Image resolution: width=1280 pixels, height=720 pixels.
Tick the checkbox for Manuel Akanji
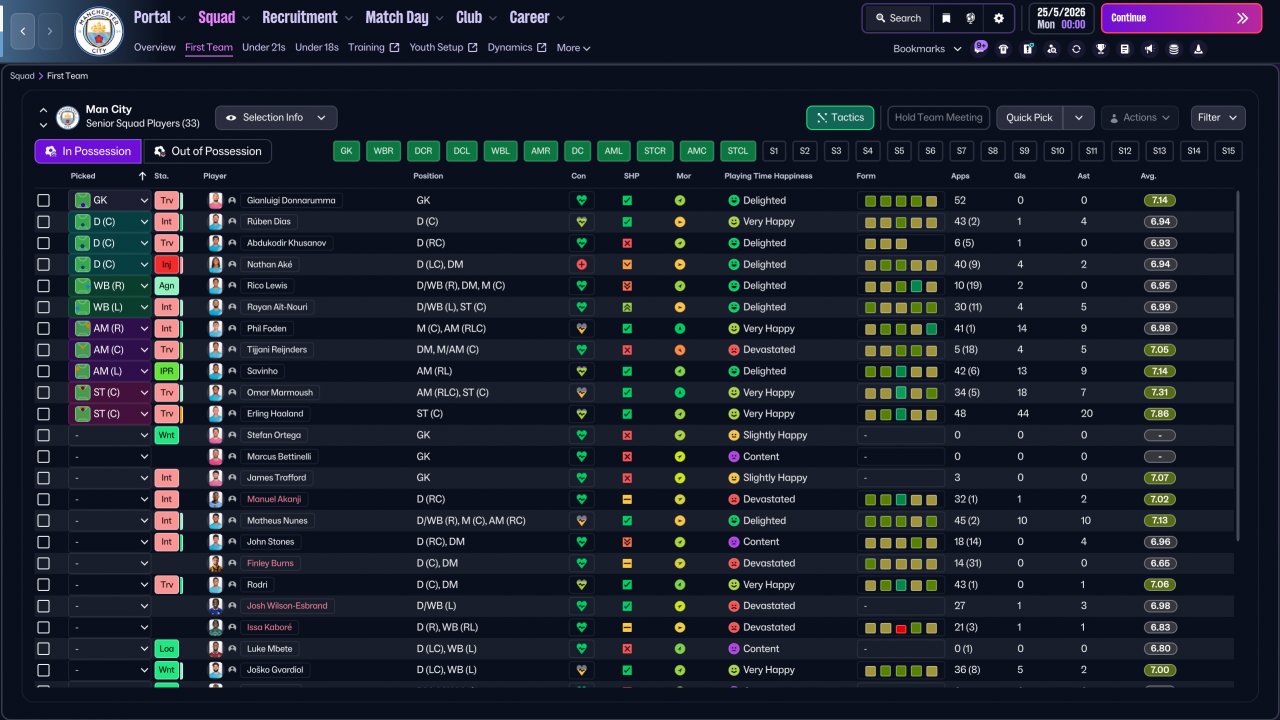(x=43, y=499)
